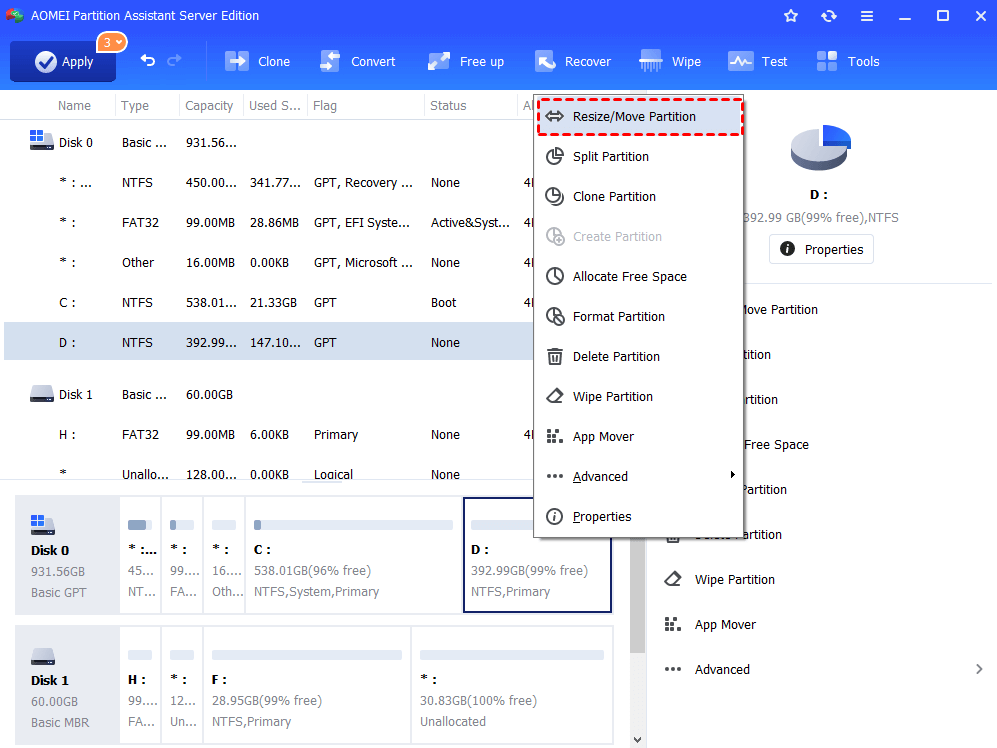Open the hamburger menu in title bar
This screenshot has height=748, width=997.
coord(867,16)
